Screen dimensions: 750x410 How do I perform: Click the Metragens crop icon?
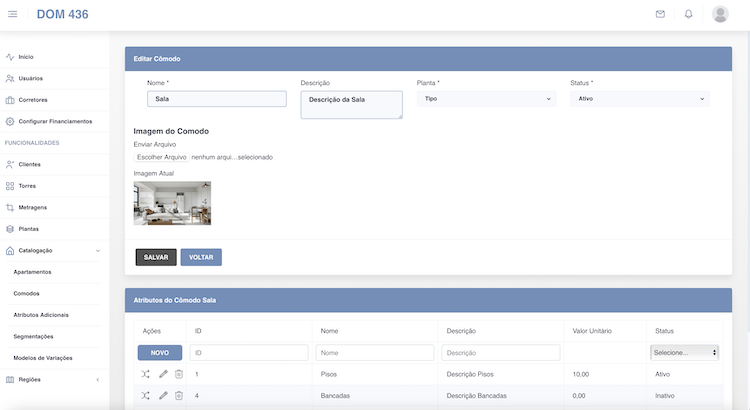[x=10, y=208]
